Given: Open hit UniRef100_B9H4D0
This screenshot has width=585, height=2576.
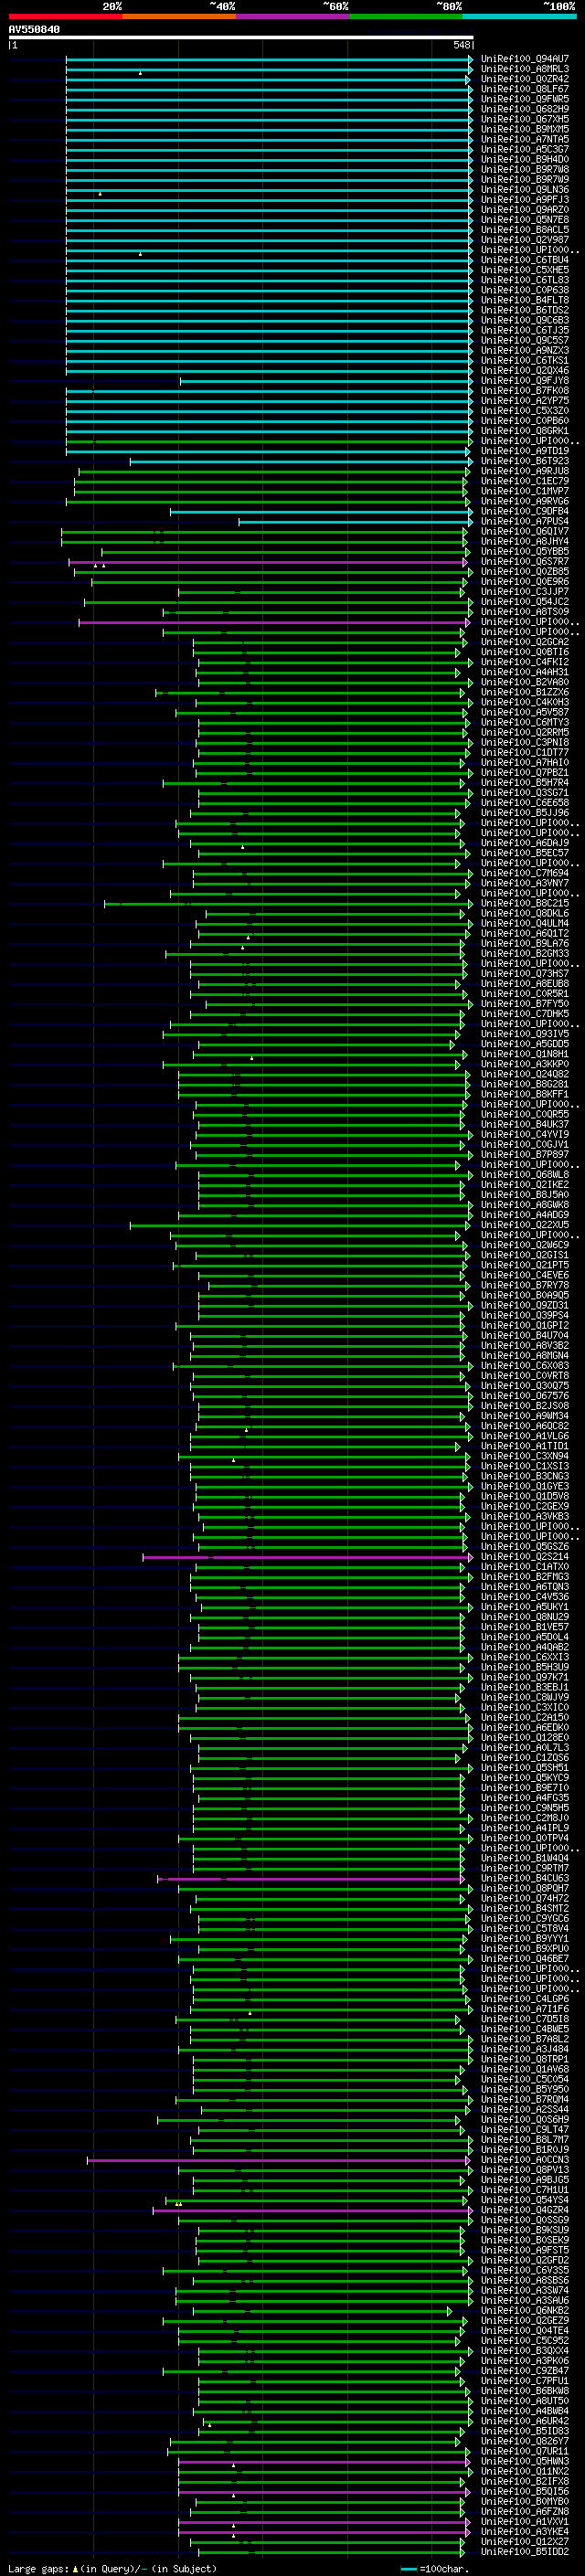Looking at the screenshot, I should point(525,159).
